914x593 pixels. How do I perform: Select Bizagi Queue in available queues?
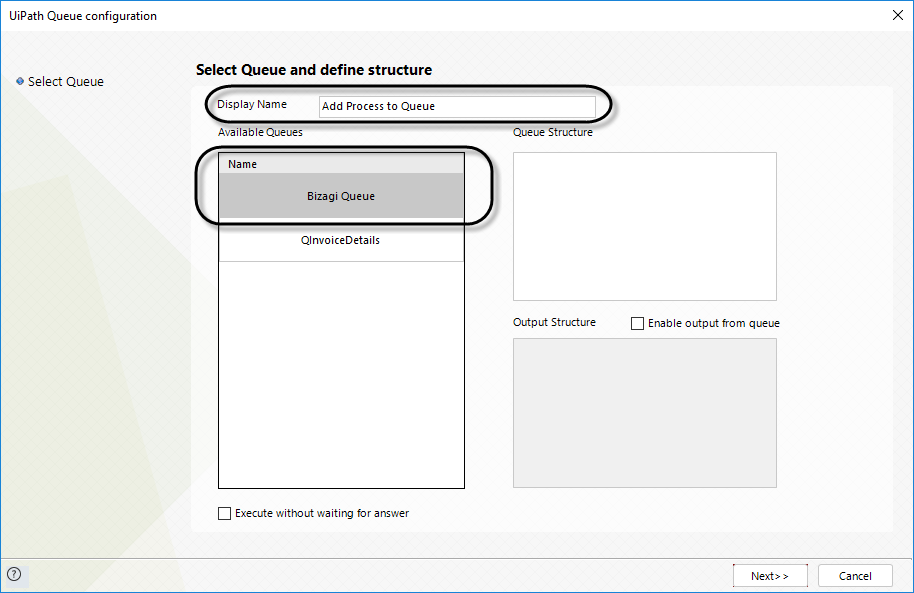coord(342,196)
